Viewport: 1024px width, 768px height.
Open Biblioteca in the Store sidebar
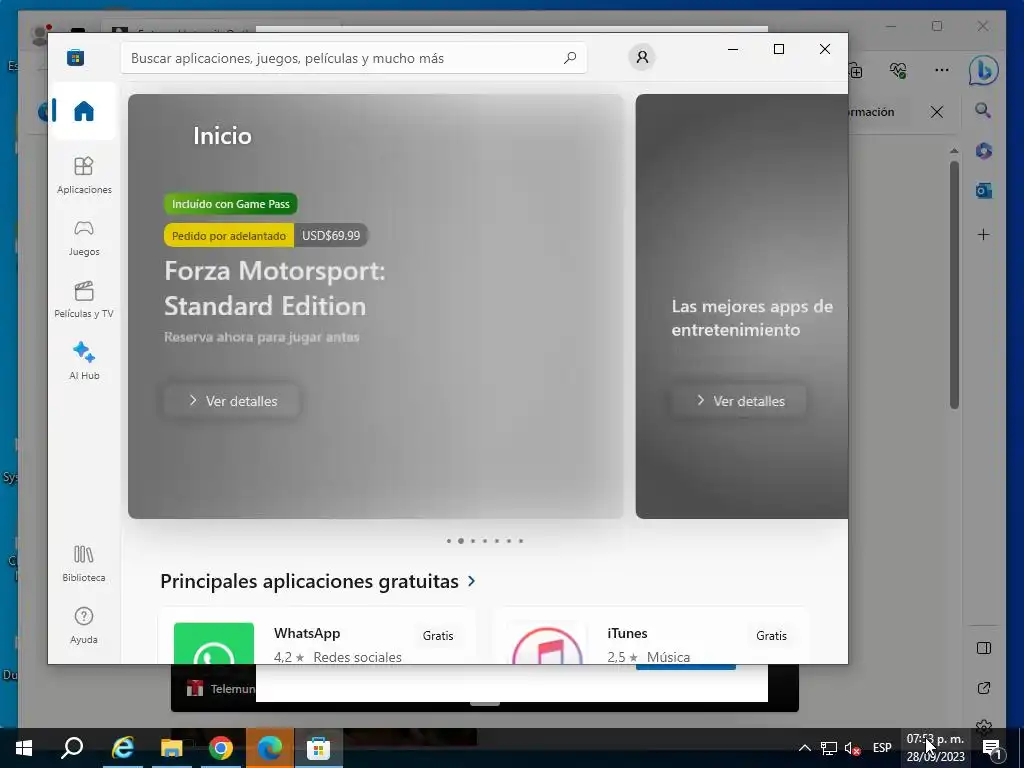84,564
